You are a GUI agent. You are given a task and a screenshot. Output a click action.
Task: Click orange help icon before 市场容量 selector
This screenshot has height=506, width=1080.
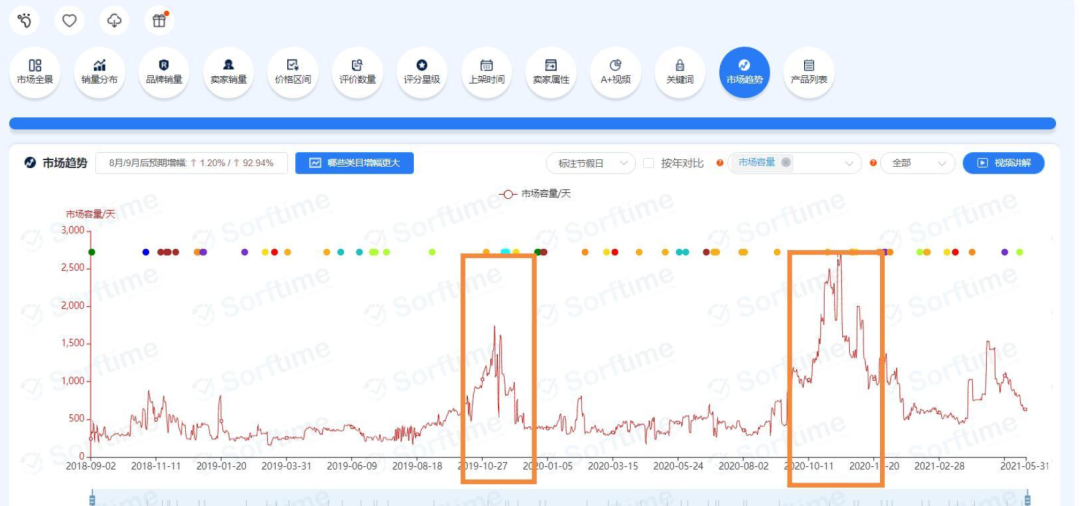click(x=720, y=163)
